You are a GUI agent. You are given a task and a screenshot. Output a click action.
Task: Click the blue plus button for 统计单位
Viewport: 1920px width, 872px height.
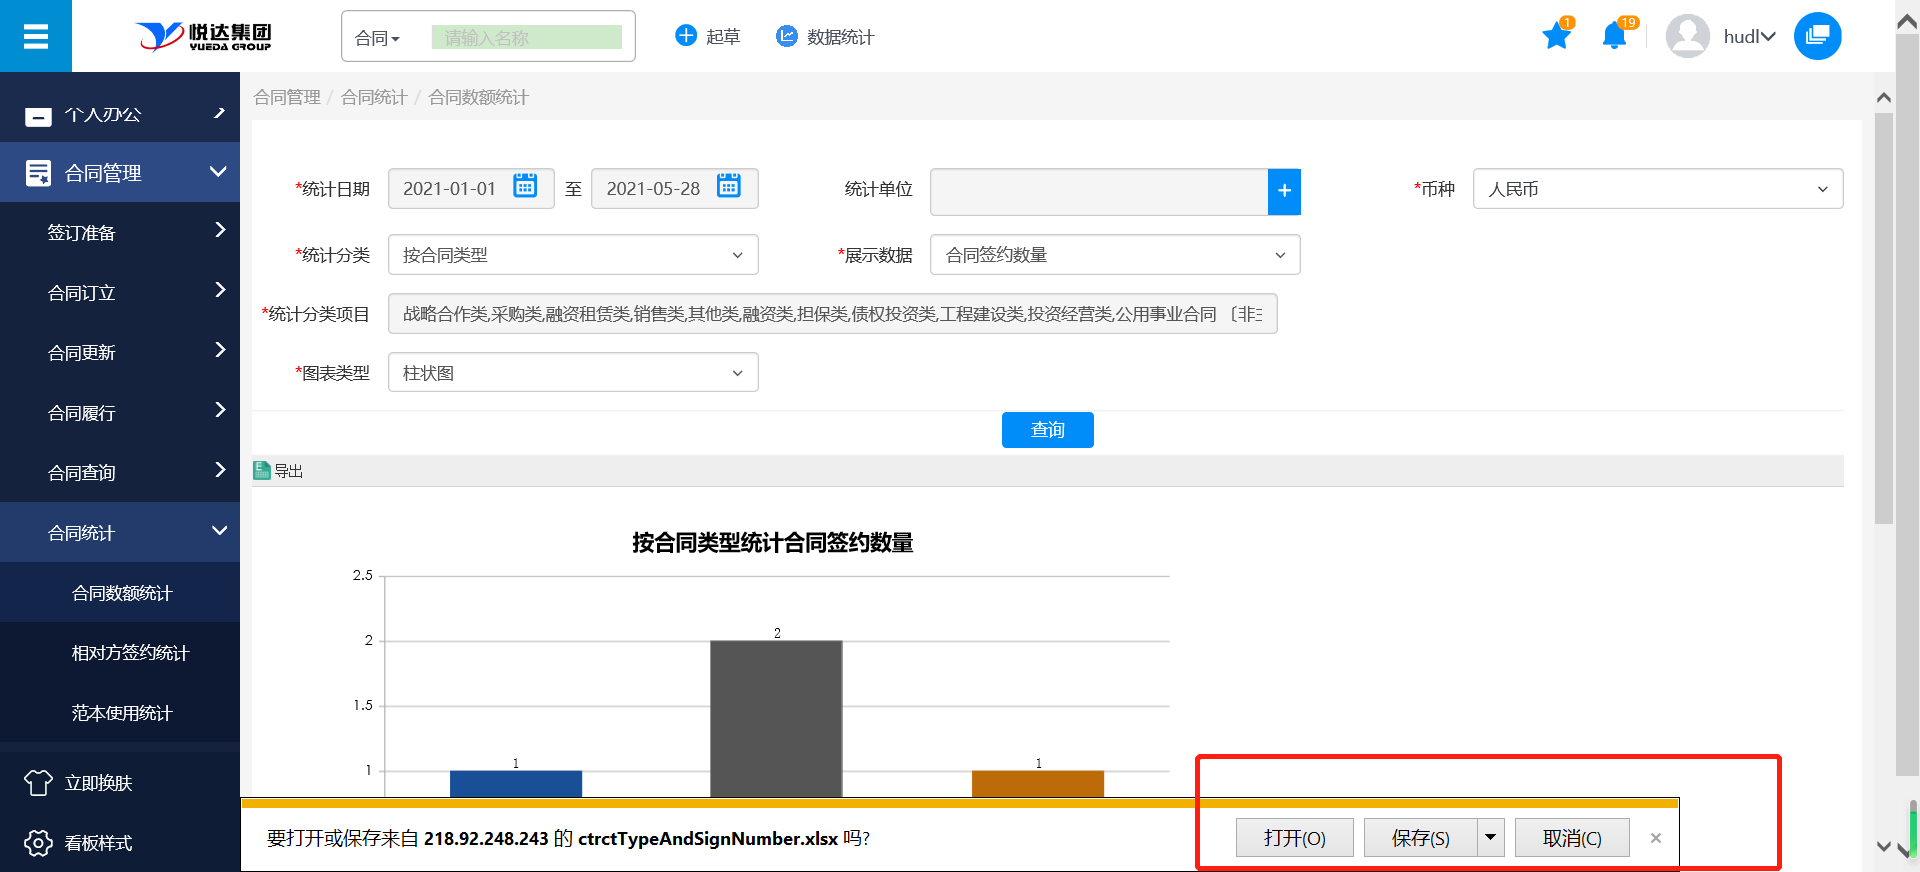click(1284, 191)
